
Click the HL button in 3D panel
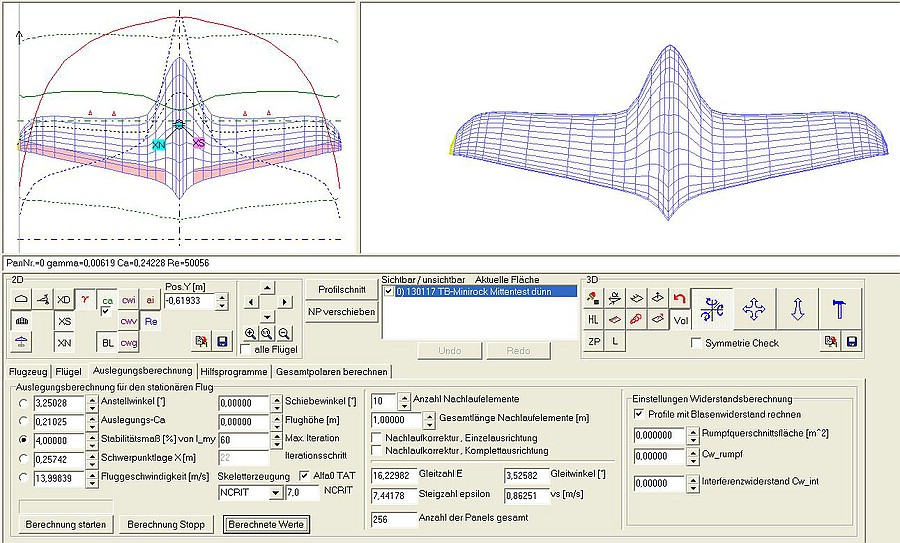[593, 319]
